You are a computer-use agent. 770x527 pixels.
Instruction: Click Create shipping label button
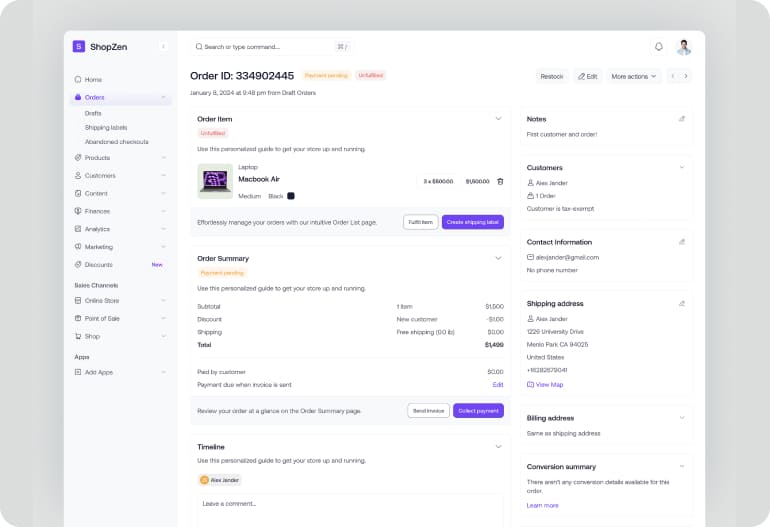point(472,222)
